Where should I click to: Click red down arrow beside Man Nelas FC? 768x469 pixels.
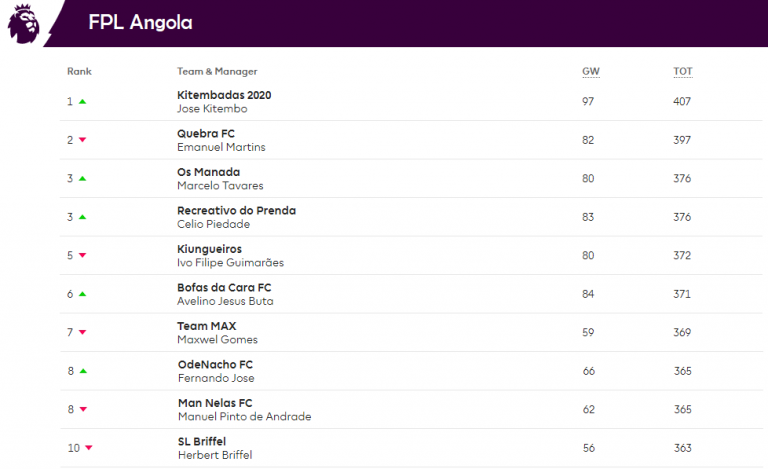(83, 410)
